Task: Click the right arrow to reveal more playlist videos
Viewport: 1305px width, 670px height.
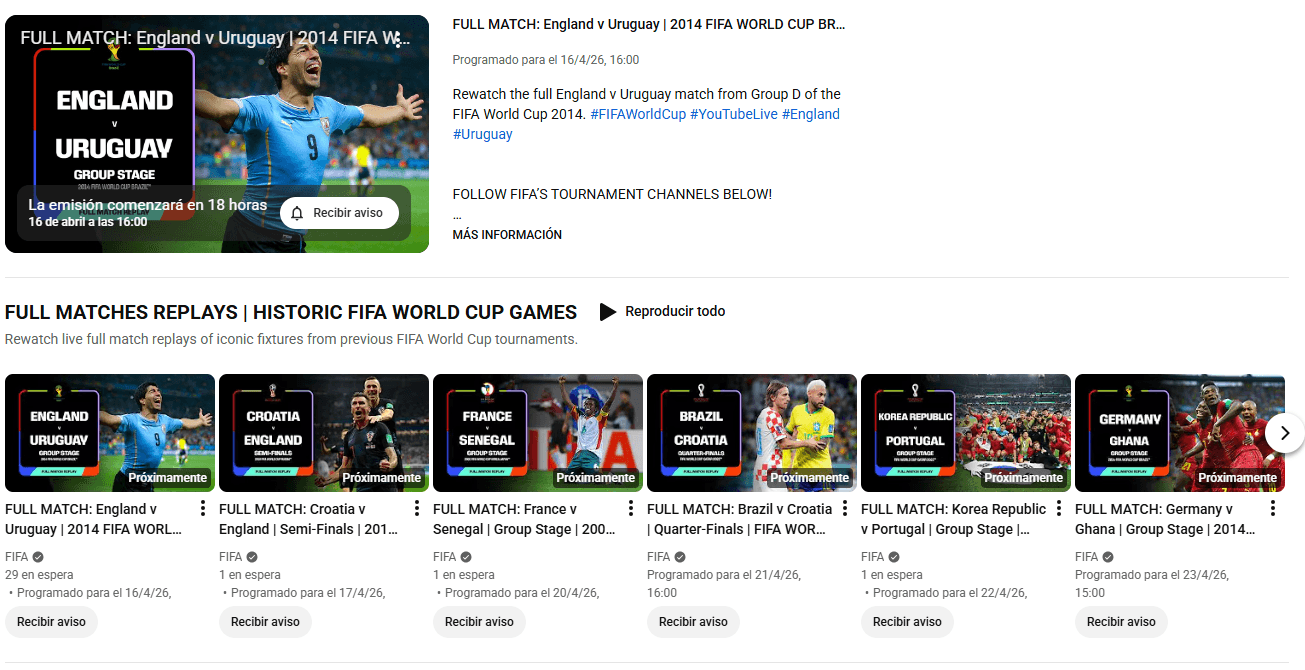Action: click(x=1284, y=432)
